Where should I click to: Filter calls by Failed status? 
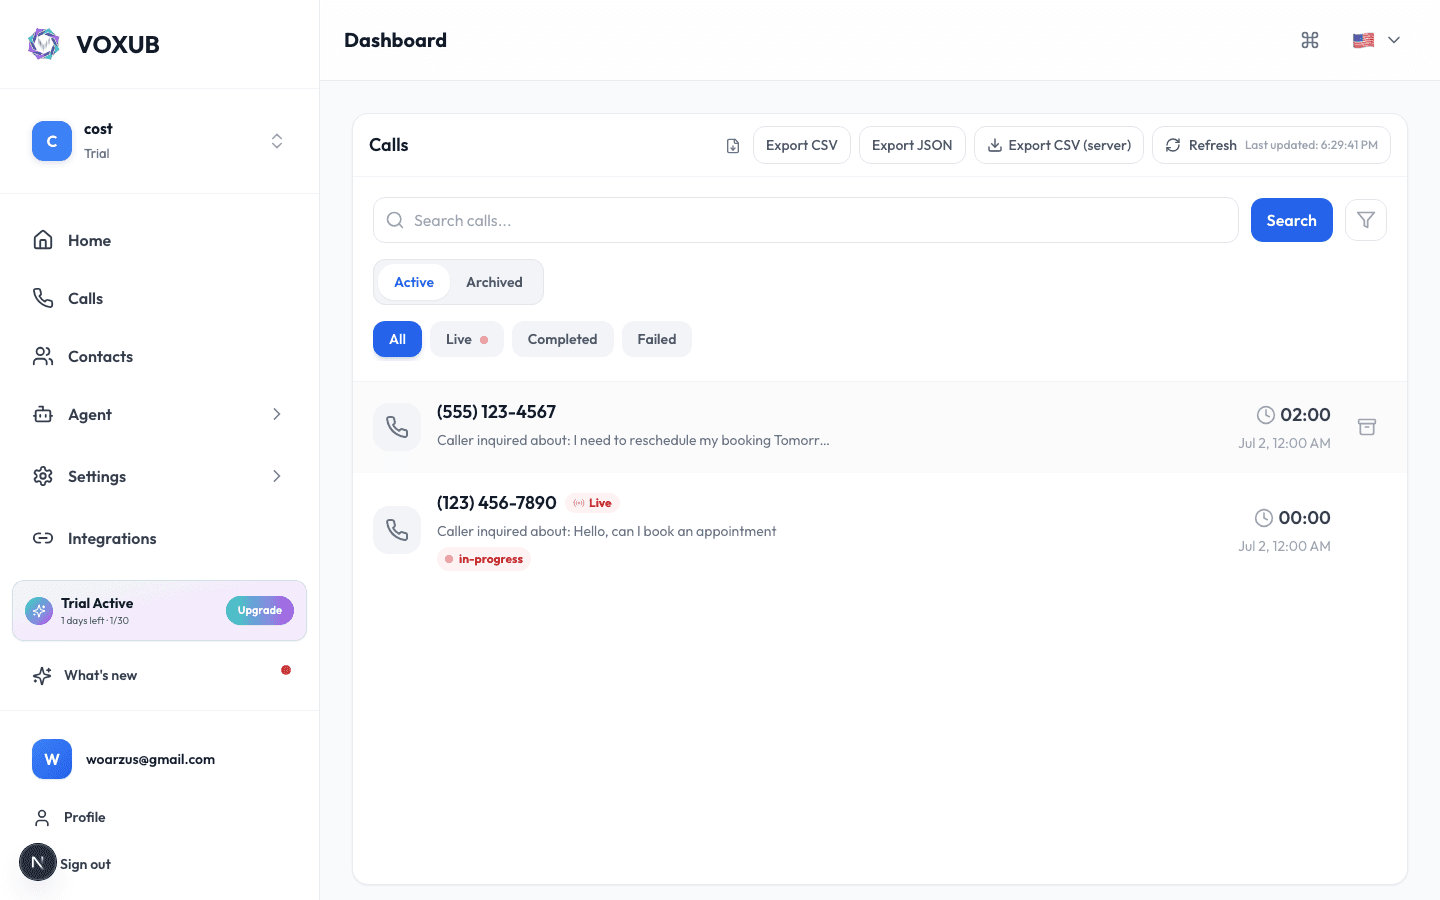(x=657, y=339)
